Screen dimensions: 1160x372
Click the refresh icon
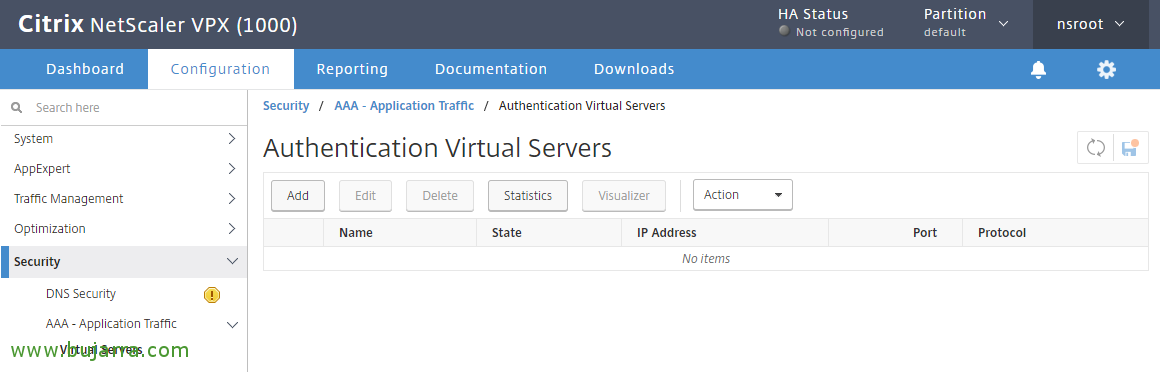[x=1096, y=147]
